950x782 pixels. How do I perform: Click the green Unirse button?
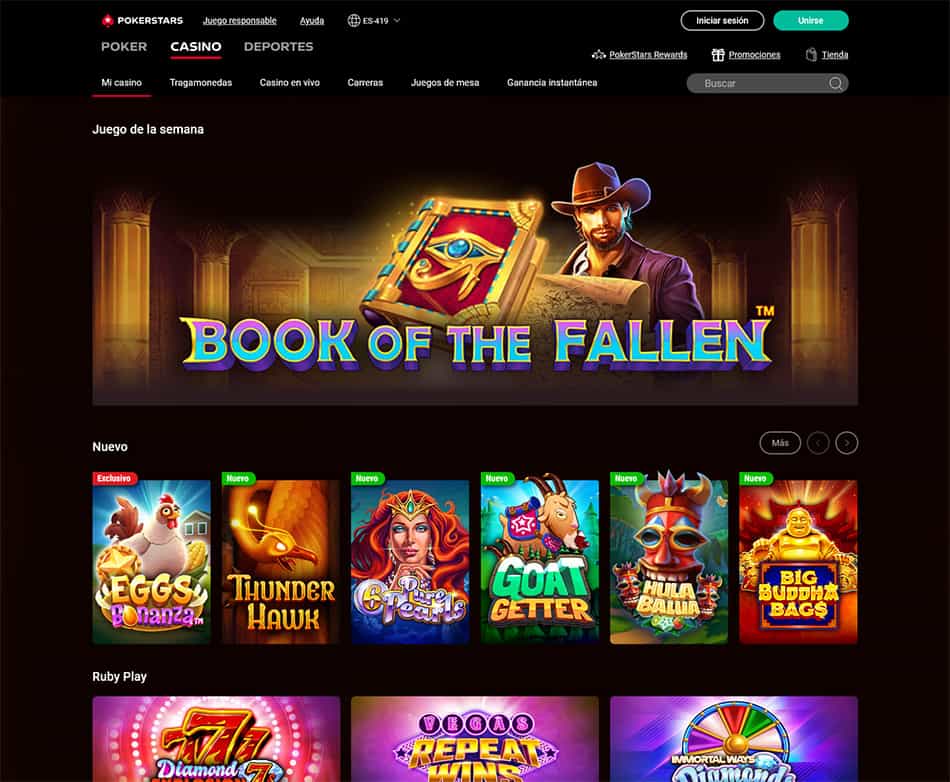click(811, 21)
